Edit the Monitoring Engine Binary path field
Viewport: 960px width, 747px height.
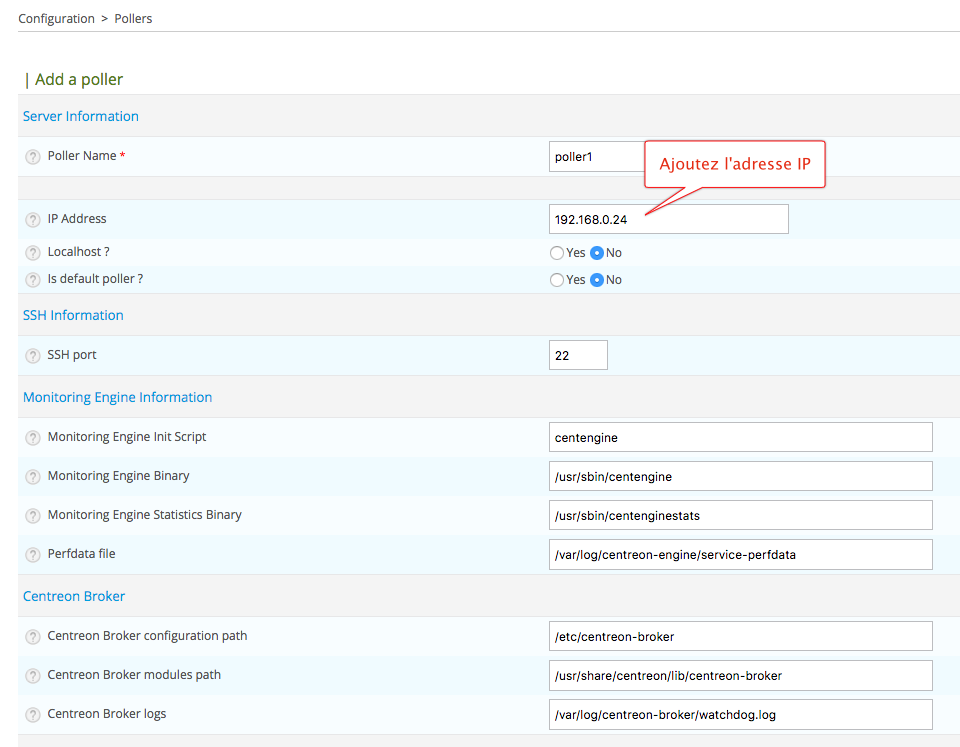740,476
